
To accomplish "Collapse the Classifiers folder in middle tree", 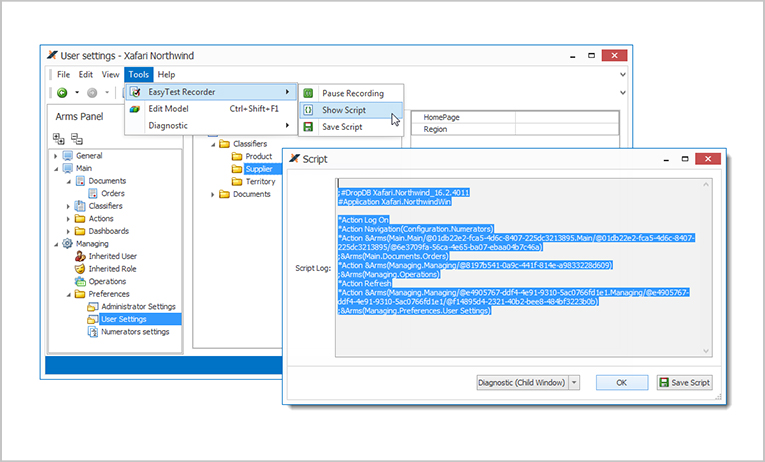I will 213,144.
